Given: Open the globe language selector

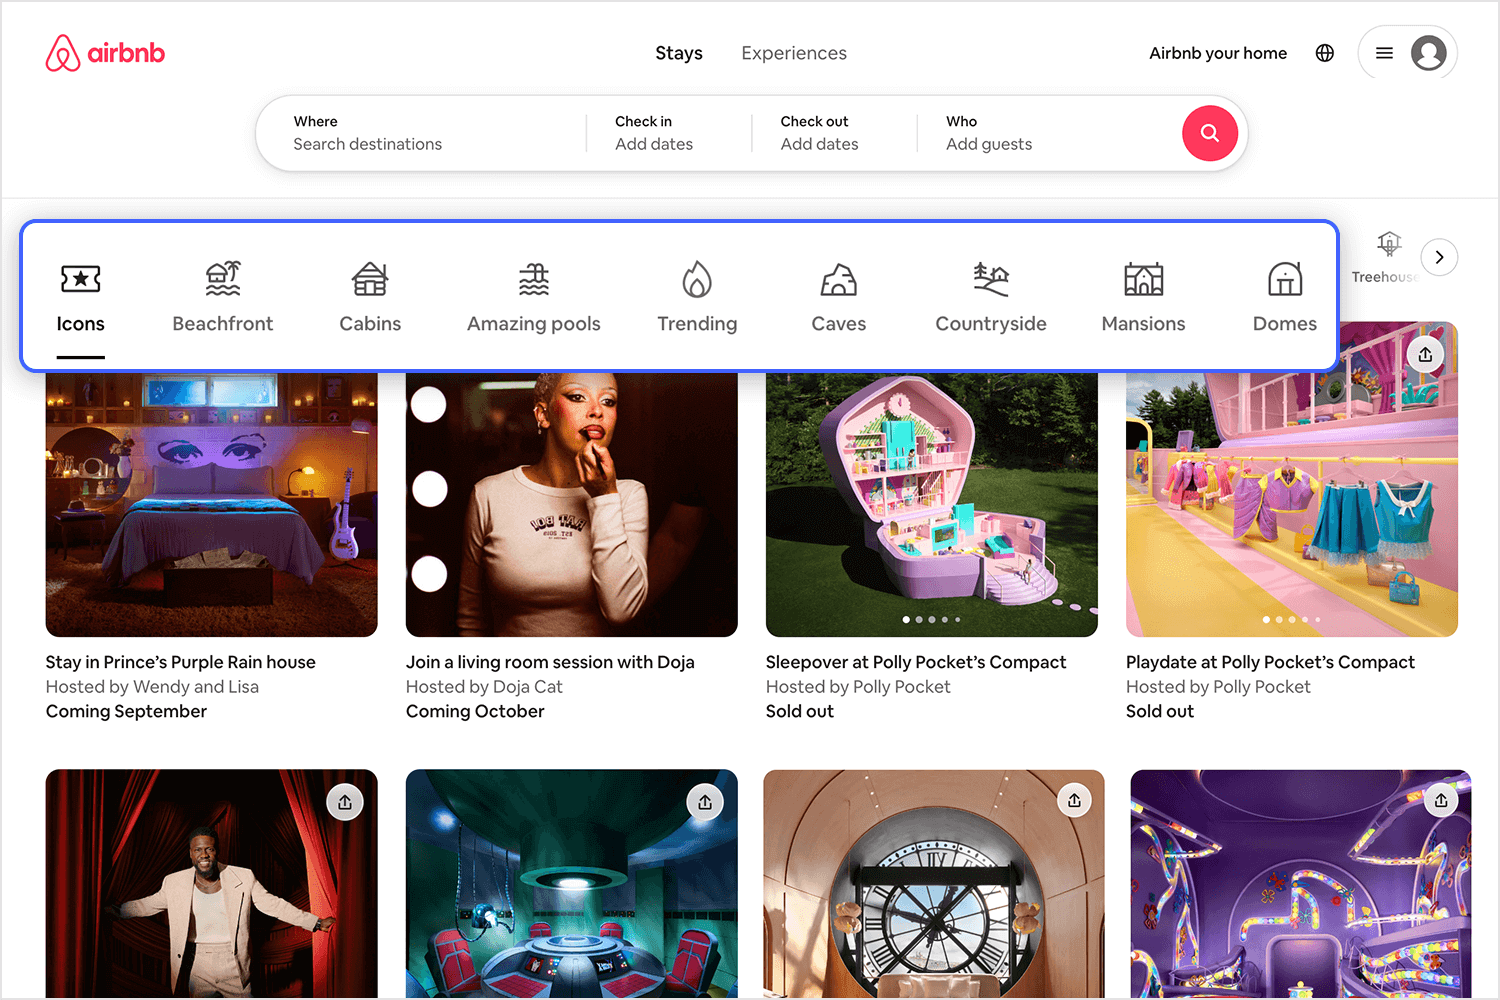Looking at the screenshot, I should (x=1325, y=53).
